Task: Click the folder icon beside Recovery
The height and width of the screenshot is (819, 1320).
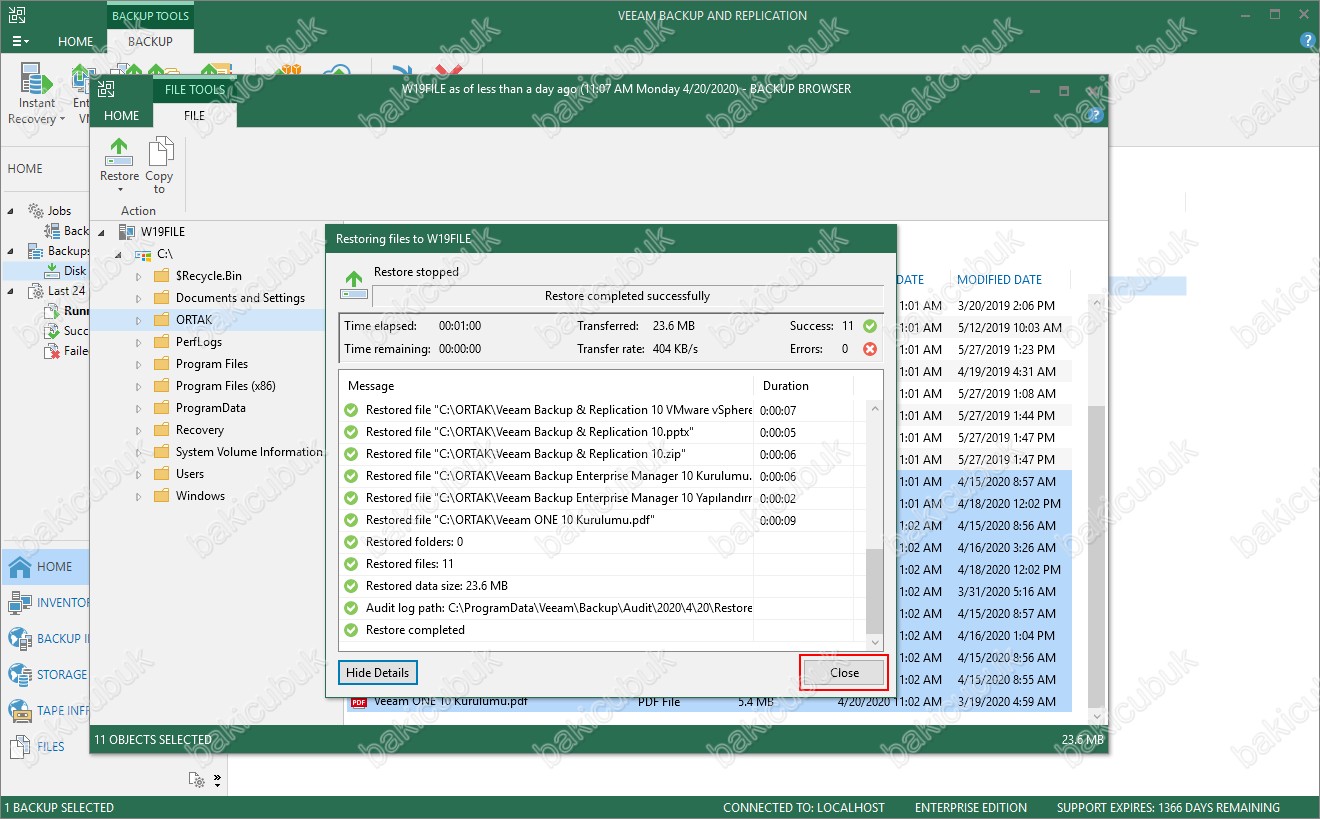Action: click(x=161, y=430)
